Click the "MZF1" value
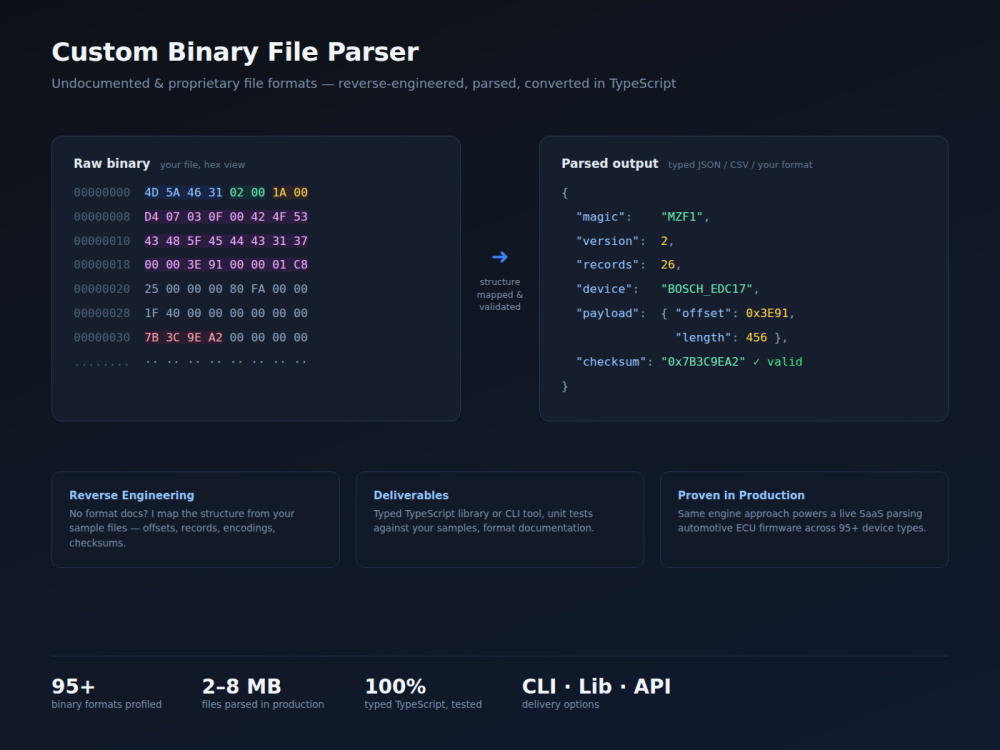Image resolution: width=1000 pixels, height=750 pixels. click(x=682, y=217)
